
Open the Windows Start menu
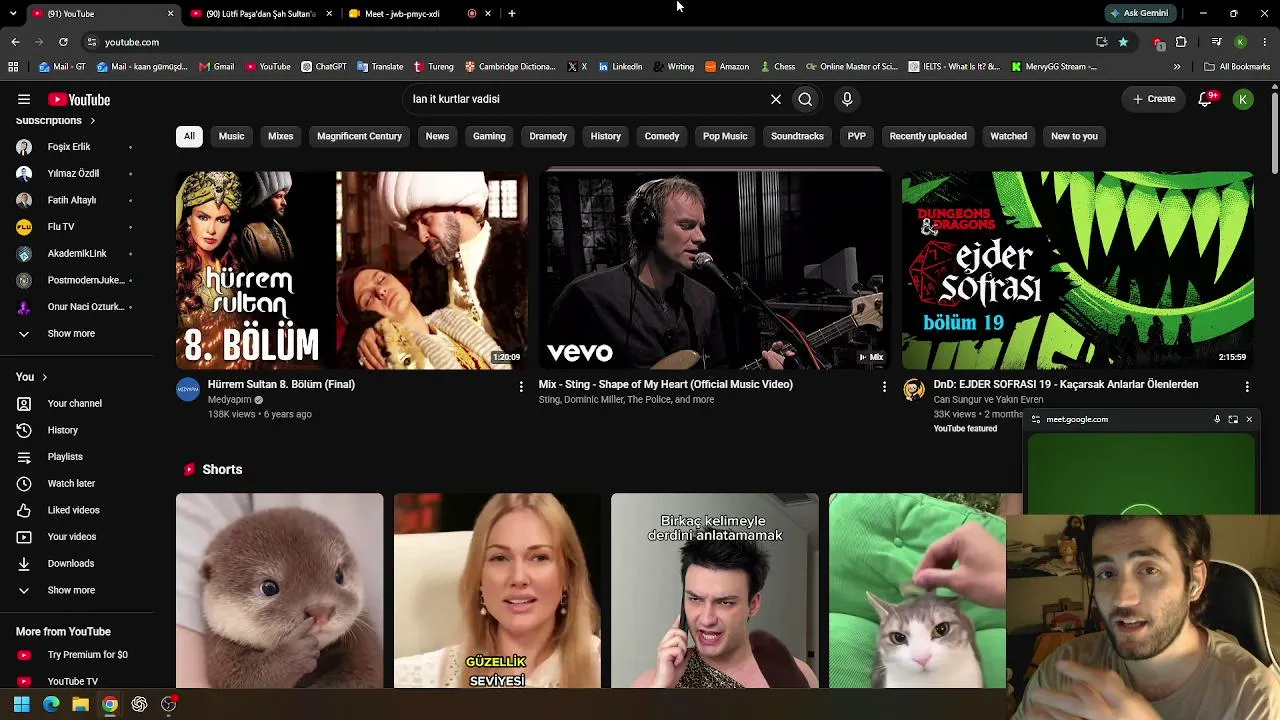[22, 704]
